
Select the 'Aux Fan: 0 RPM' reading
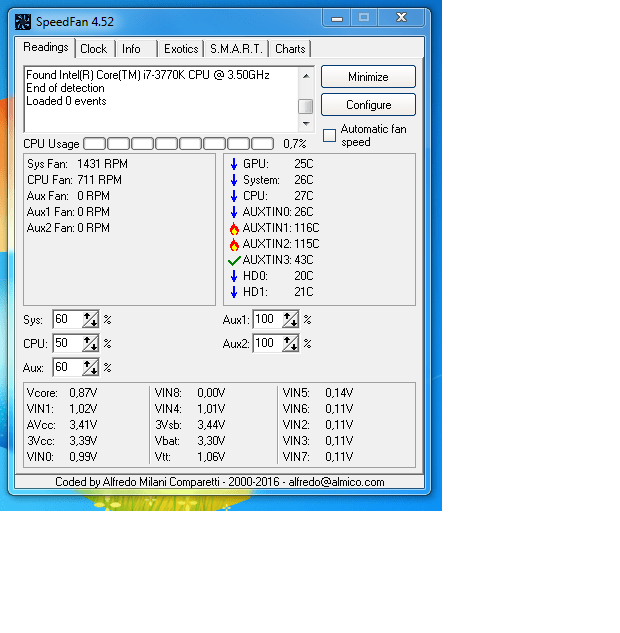(68, 196)
